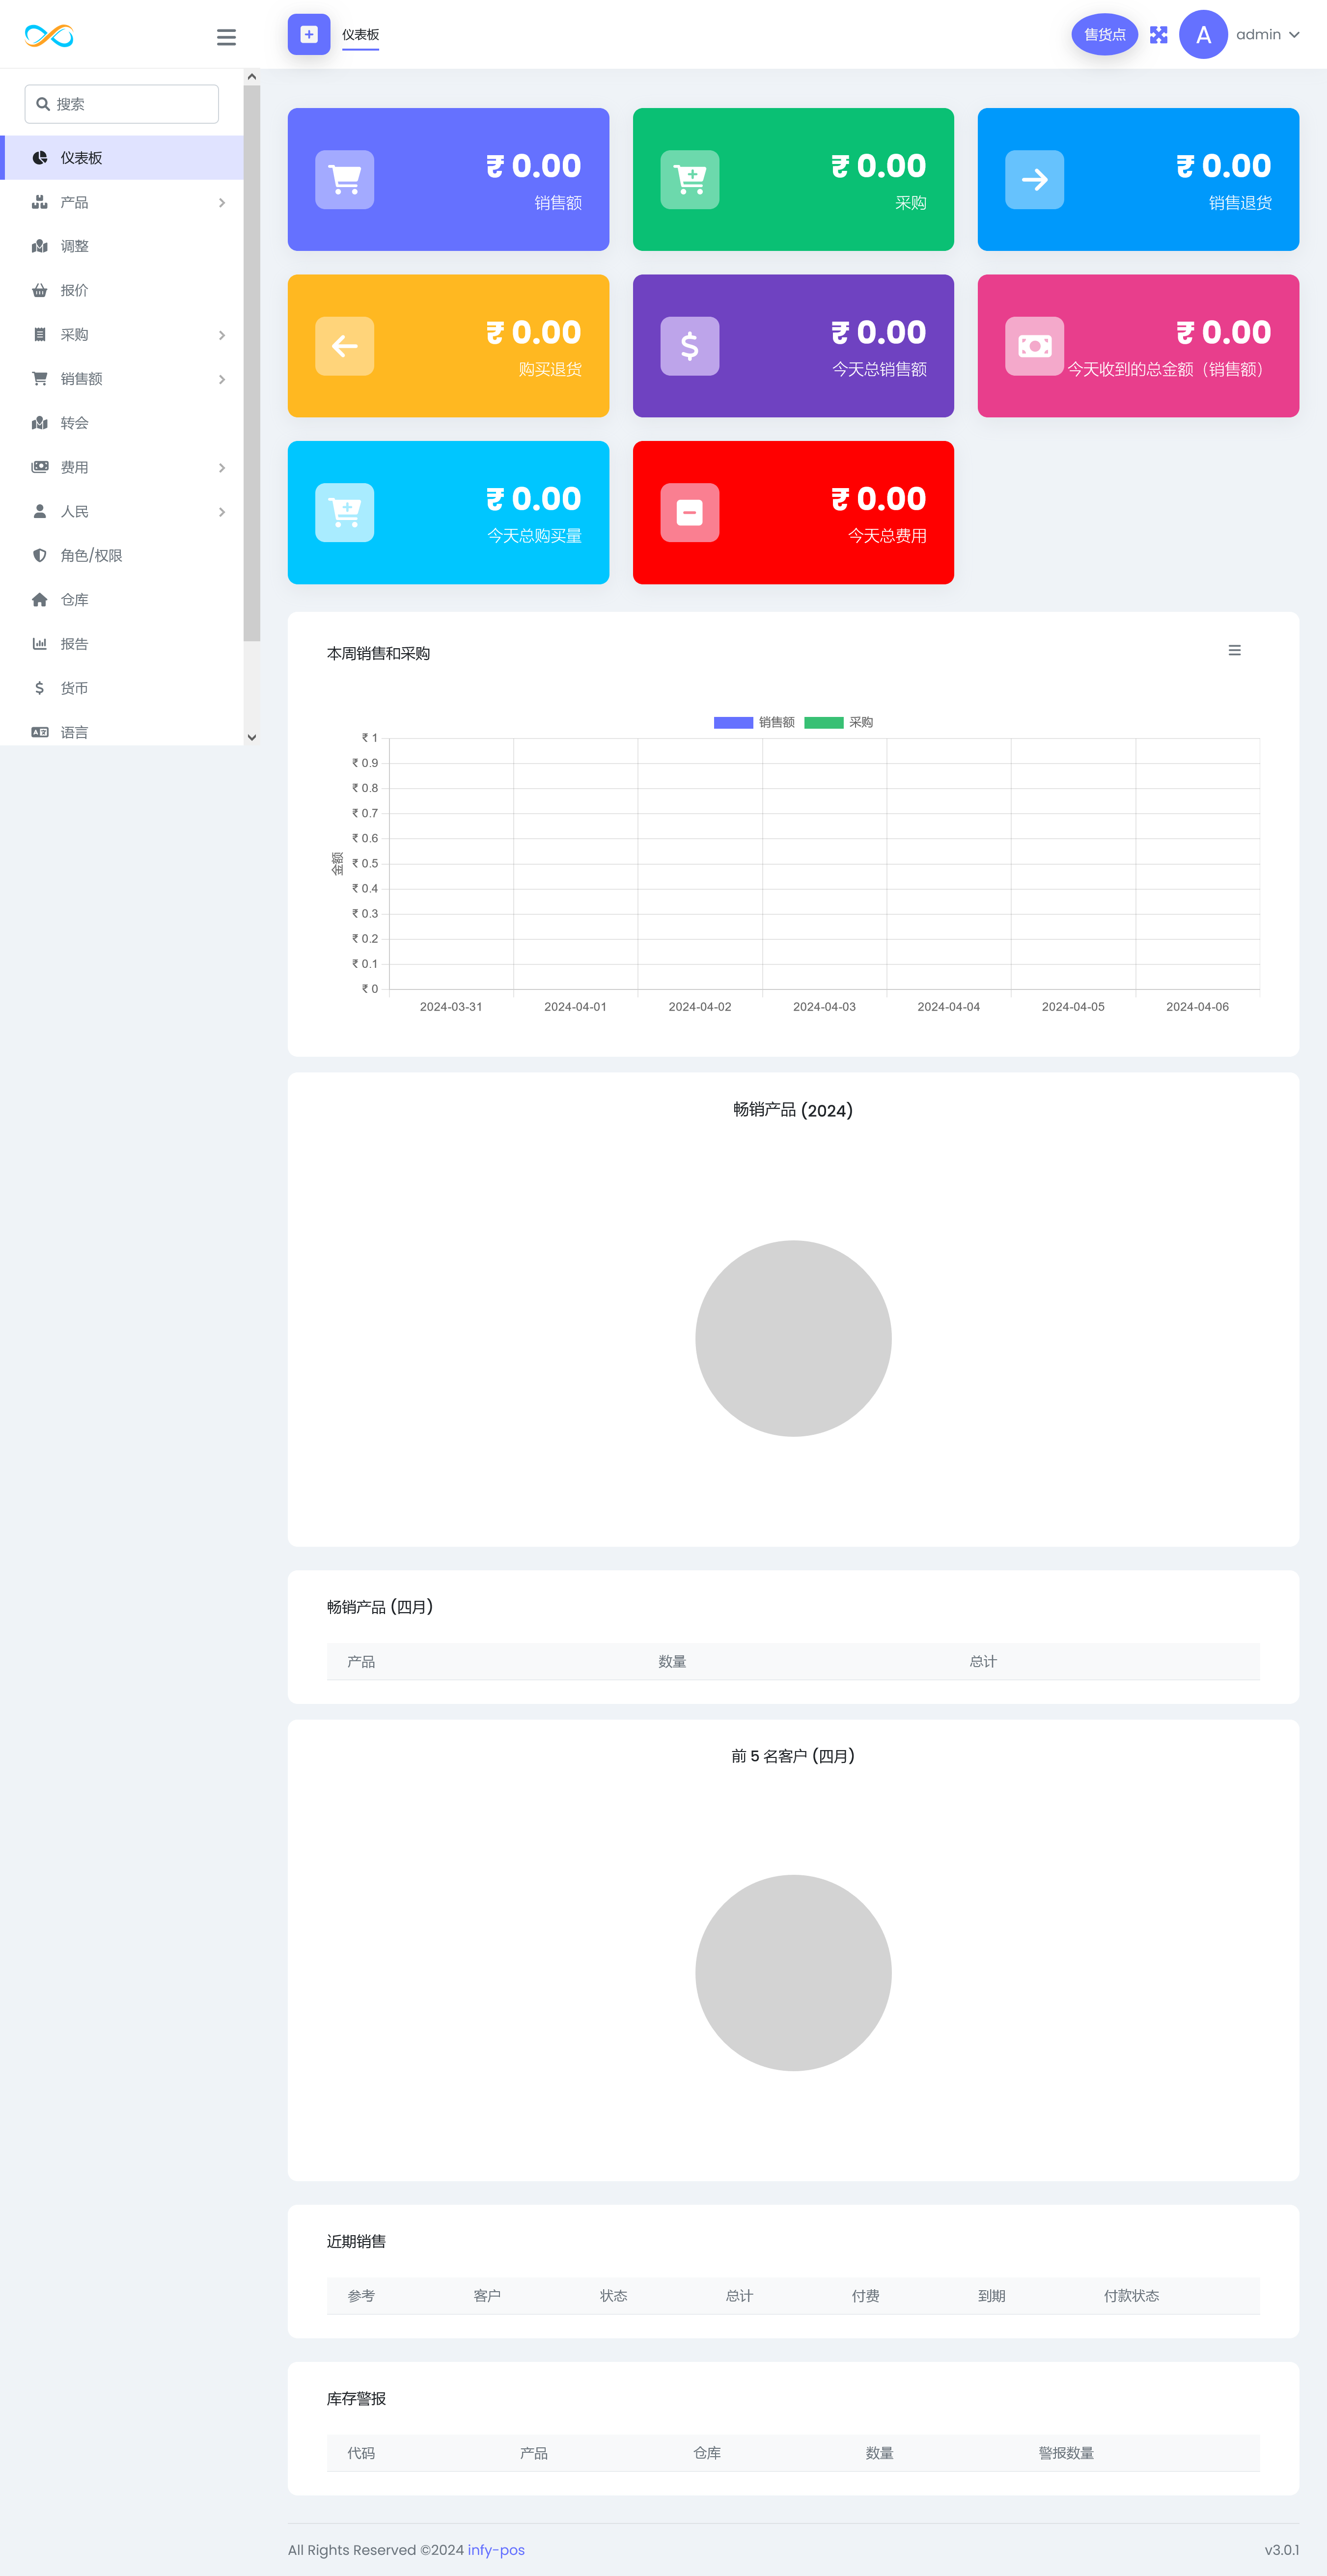Click the infinity logo in the header
This screenshot has height=2576, width=1327.
click(49, 36)
